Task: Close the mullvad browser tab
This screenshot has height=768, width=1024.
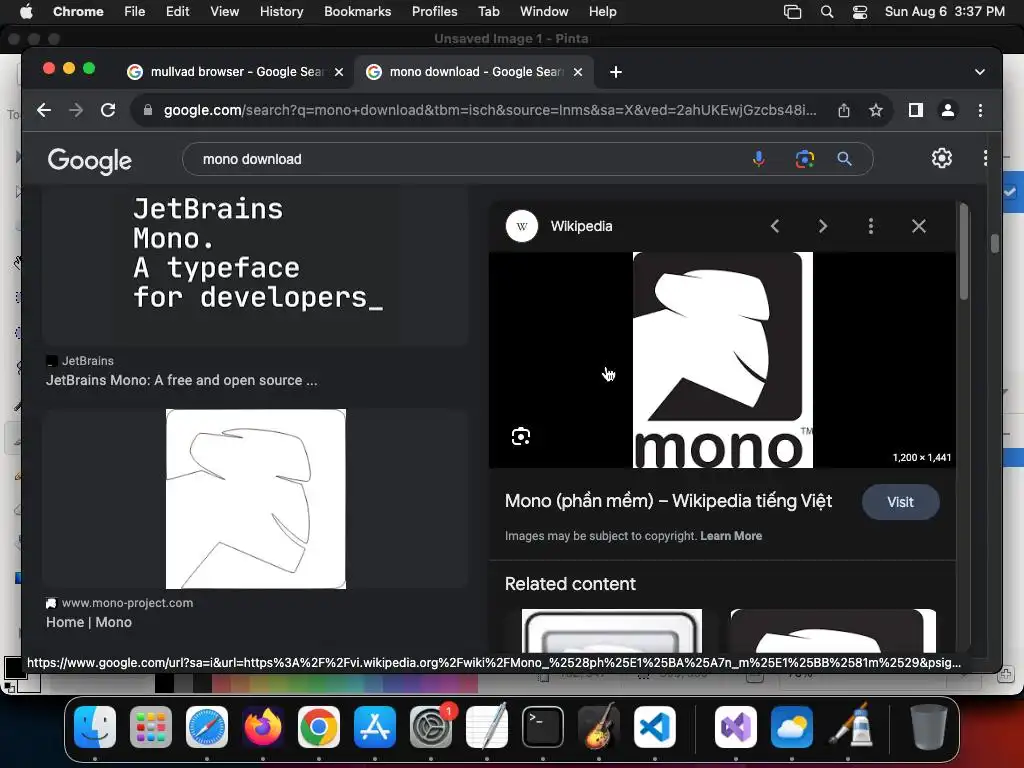Action: 339,72
